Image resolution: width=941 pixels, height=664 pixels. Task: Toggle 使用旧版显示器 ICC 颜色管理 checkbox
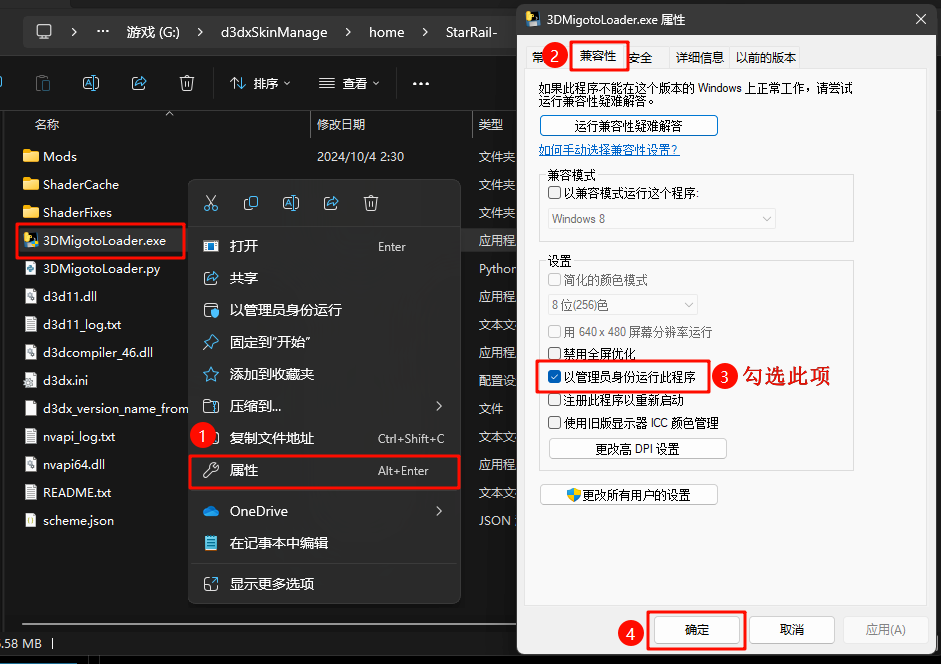click(x=555, y=423)
